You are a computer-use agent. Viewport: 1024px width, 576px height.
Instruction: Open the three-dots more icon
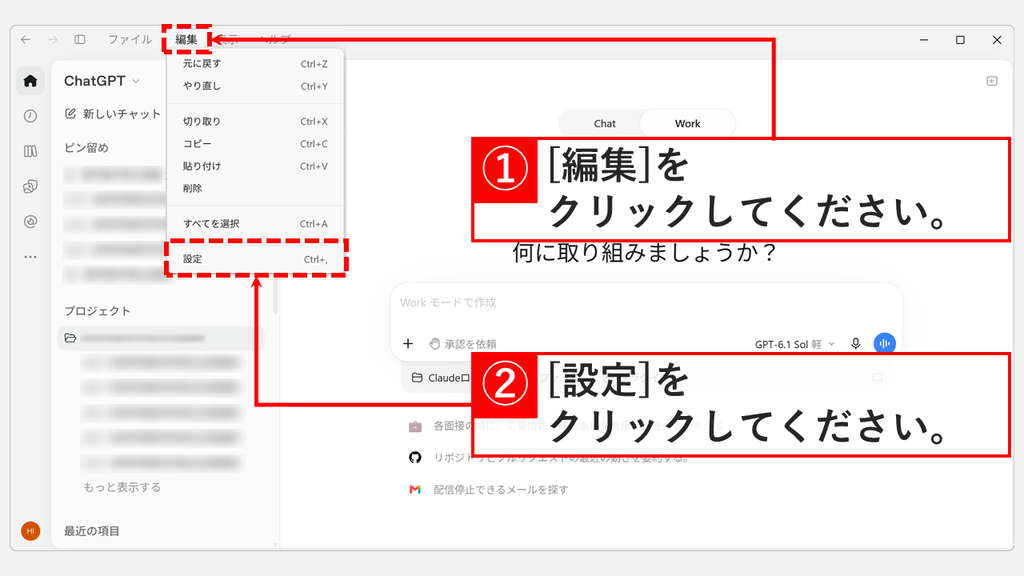[x=30, y=257]
